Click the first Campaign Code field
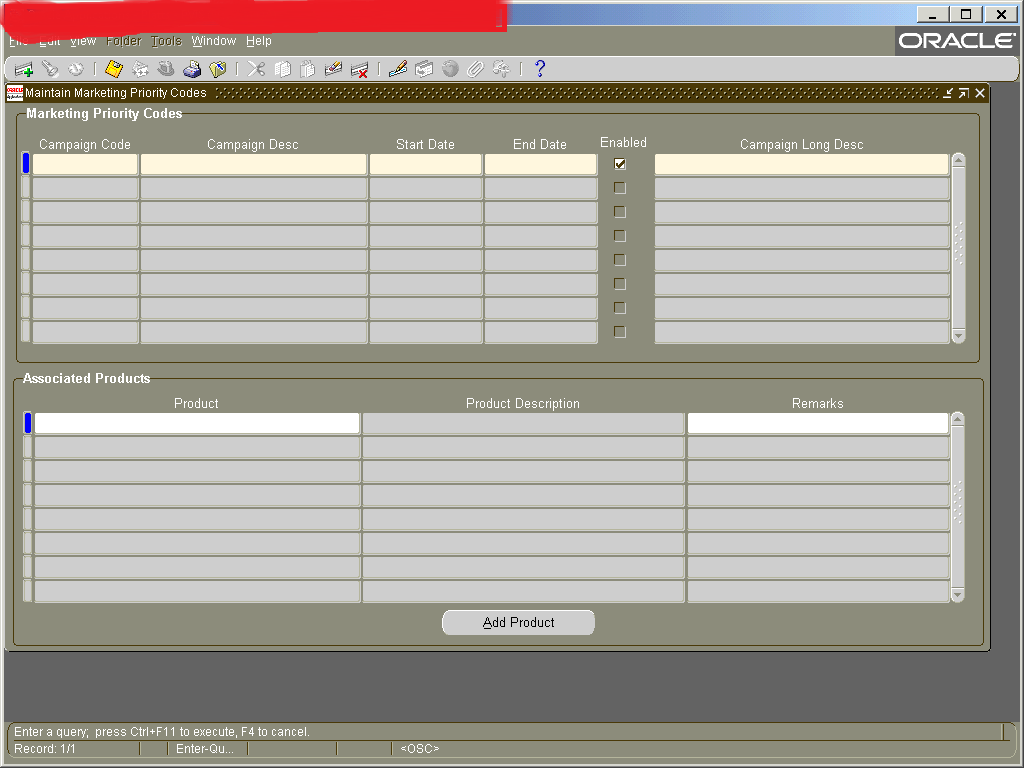 point(85,164)
